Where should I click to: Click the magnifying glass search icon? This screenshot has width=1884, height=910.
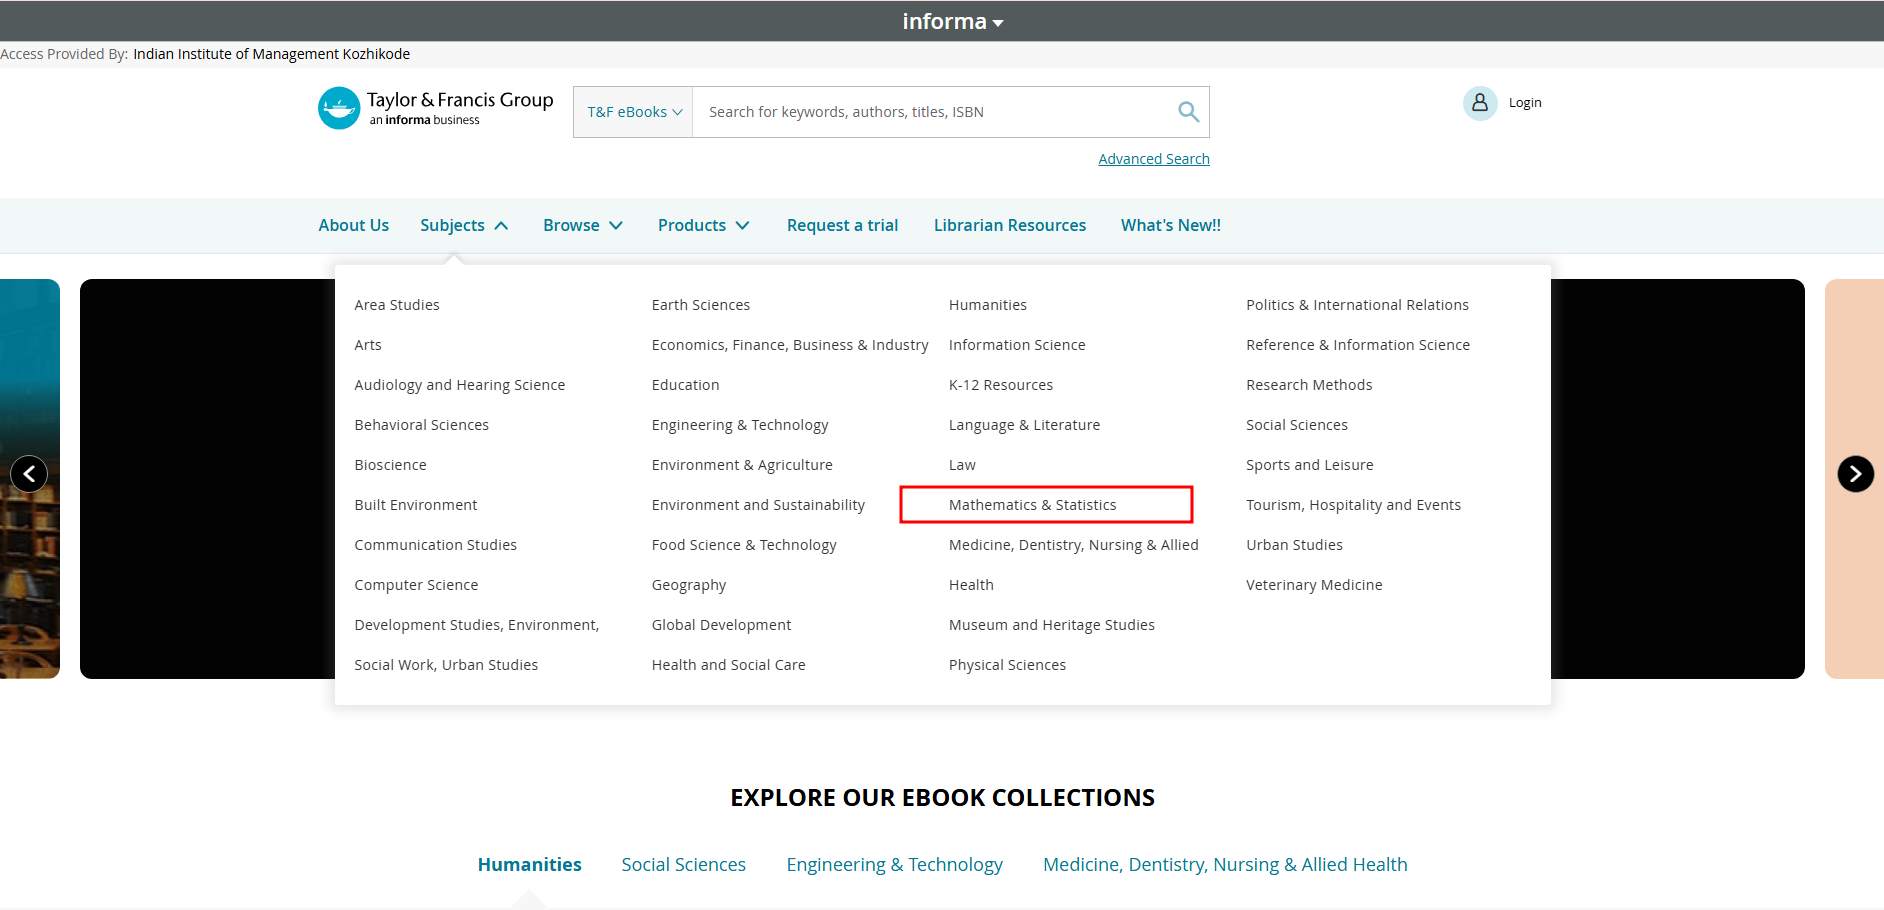point(1188,112)
